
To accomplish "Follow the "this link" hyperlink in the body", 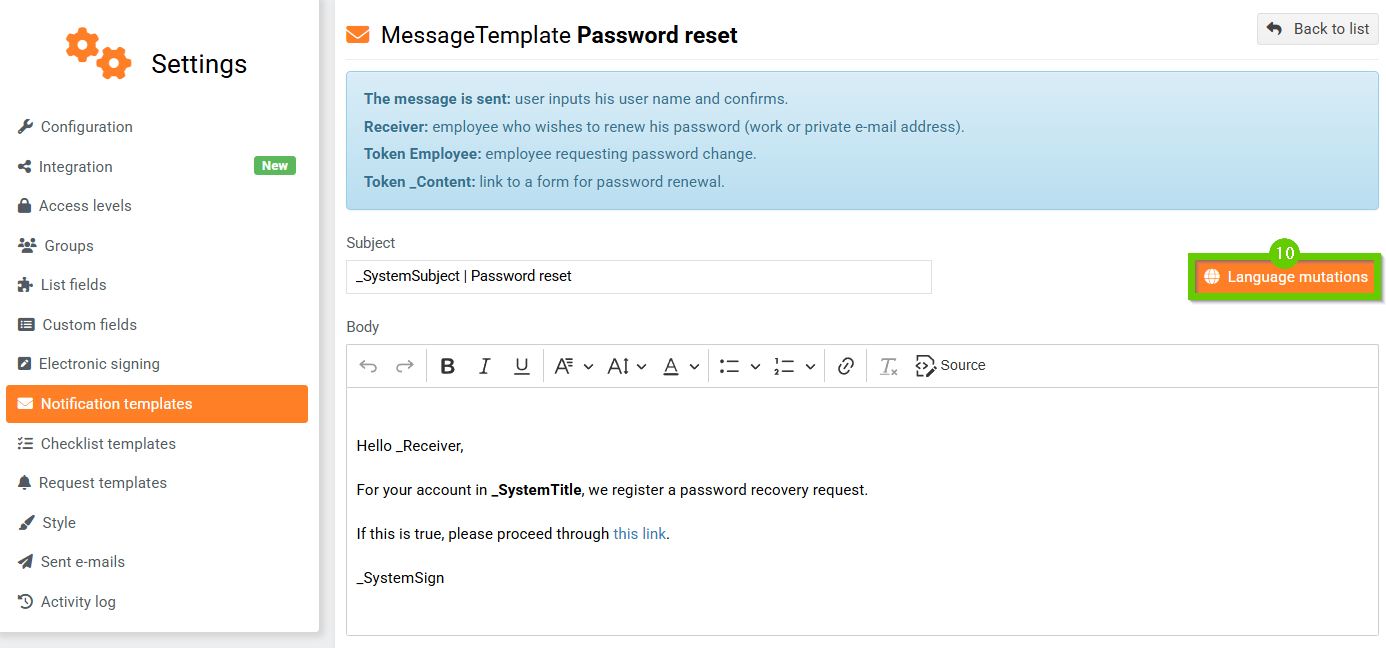I will [x=639, y=534].
